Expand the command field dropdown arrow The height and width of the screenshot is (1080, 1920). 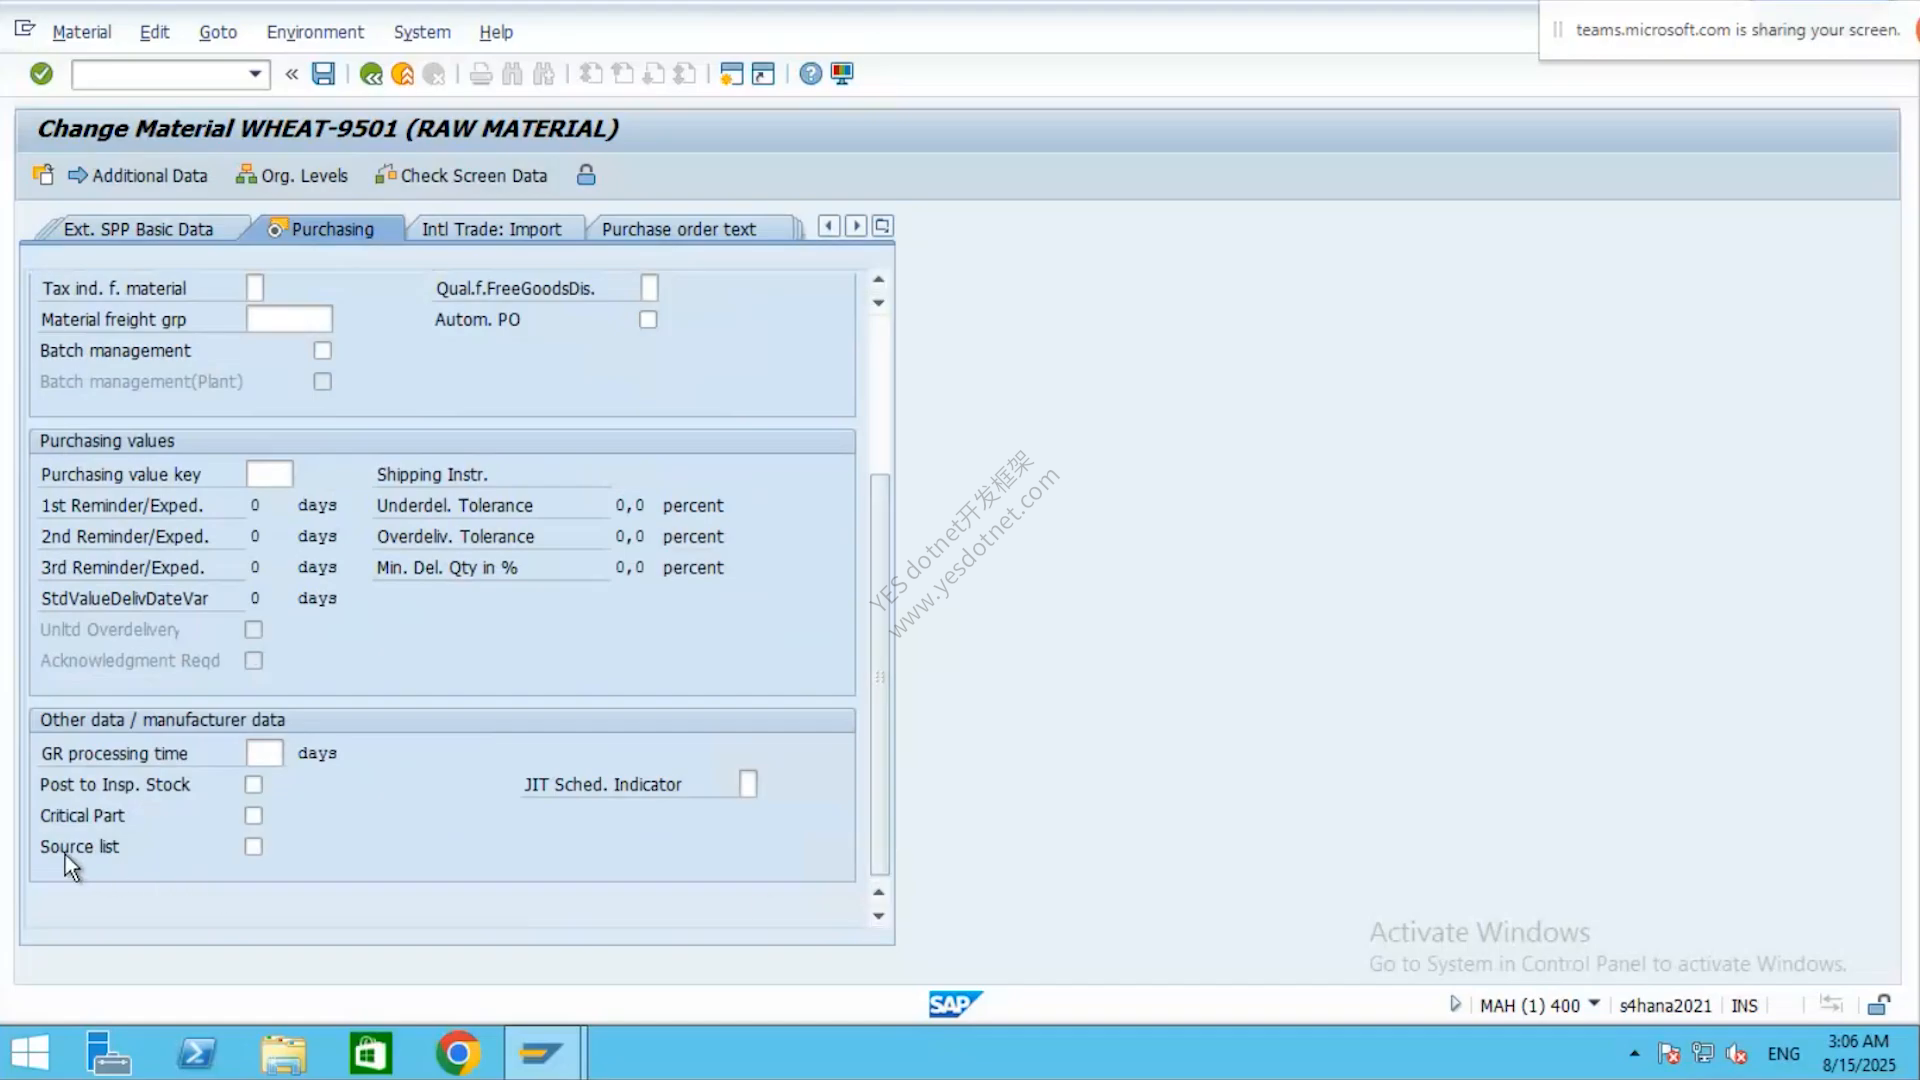[255, 74]
